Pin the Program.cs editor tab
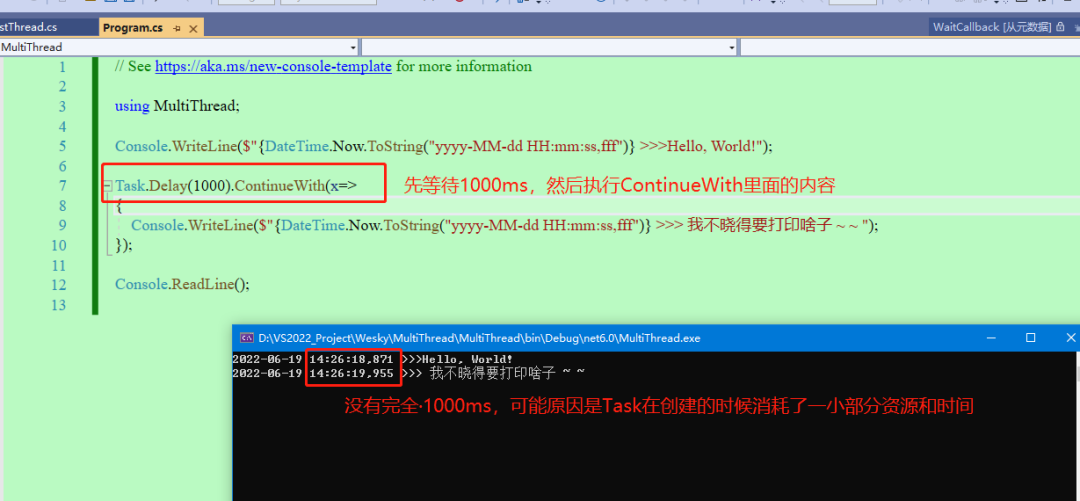The height and width of the screenshot is (501, 1080). [x=177, y=29]
